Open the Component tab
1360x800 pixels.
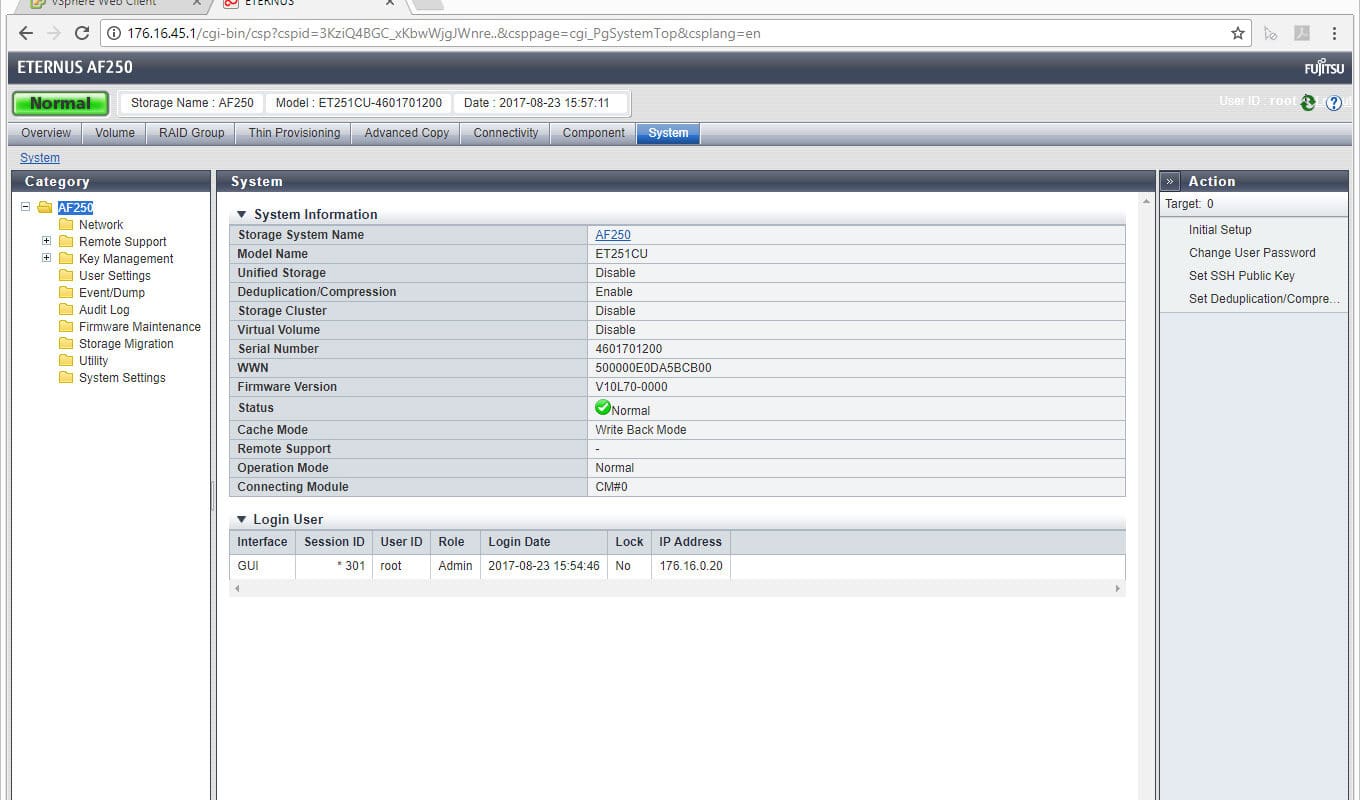pos(594,133)
